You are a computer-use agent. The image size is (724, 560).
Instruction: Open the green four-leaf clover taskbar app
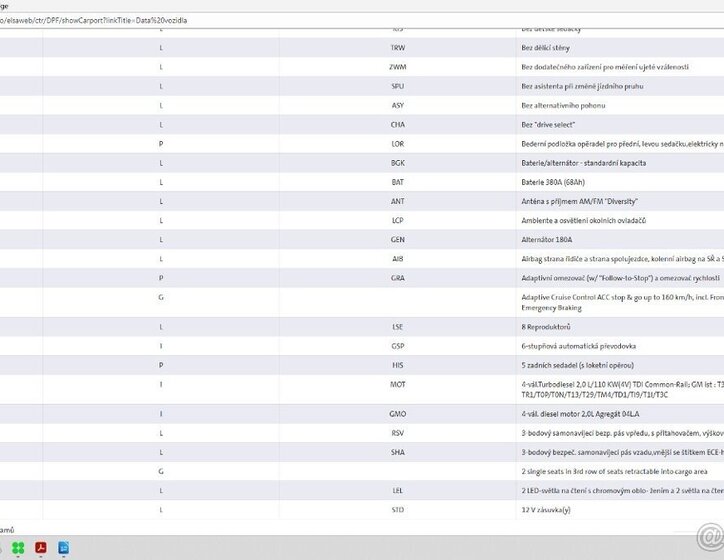tap(18, 547)
